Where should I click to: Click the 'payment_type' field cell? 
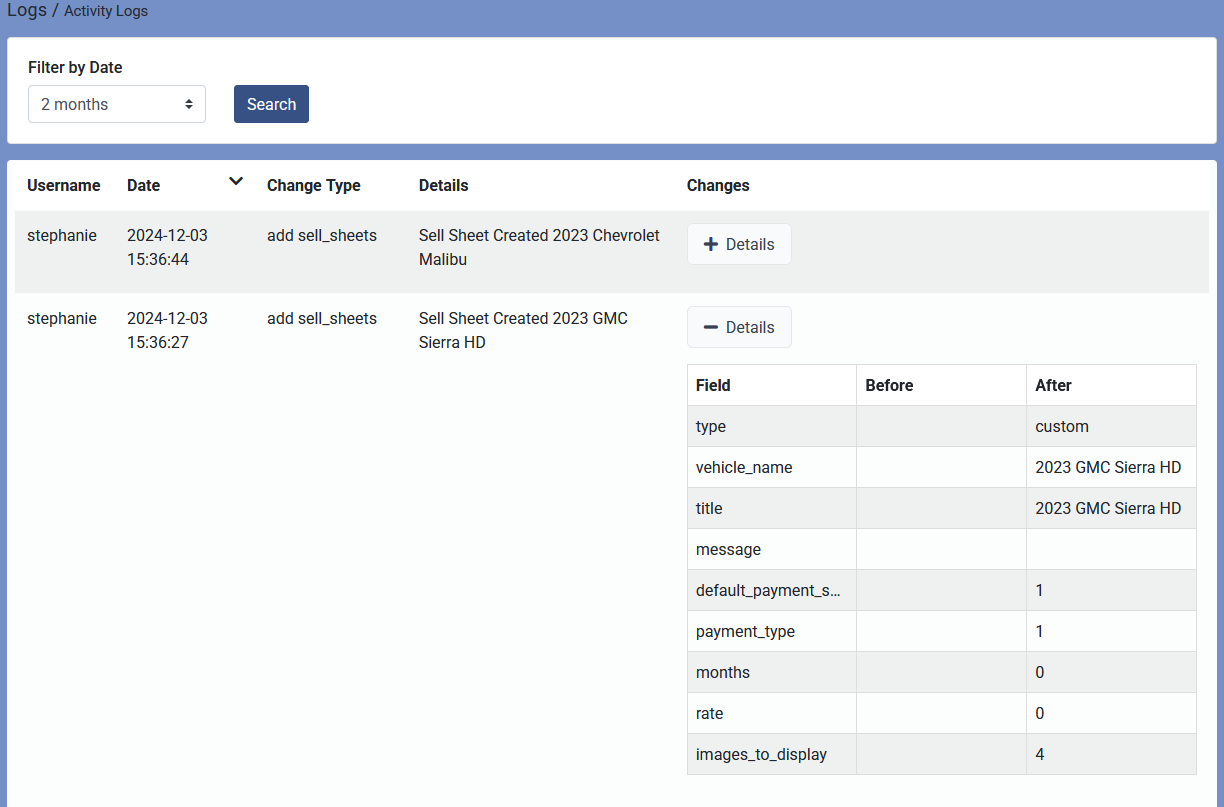[772, 631]
